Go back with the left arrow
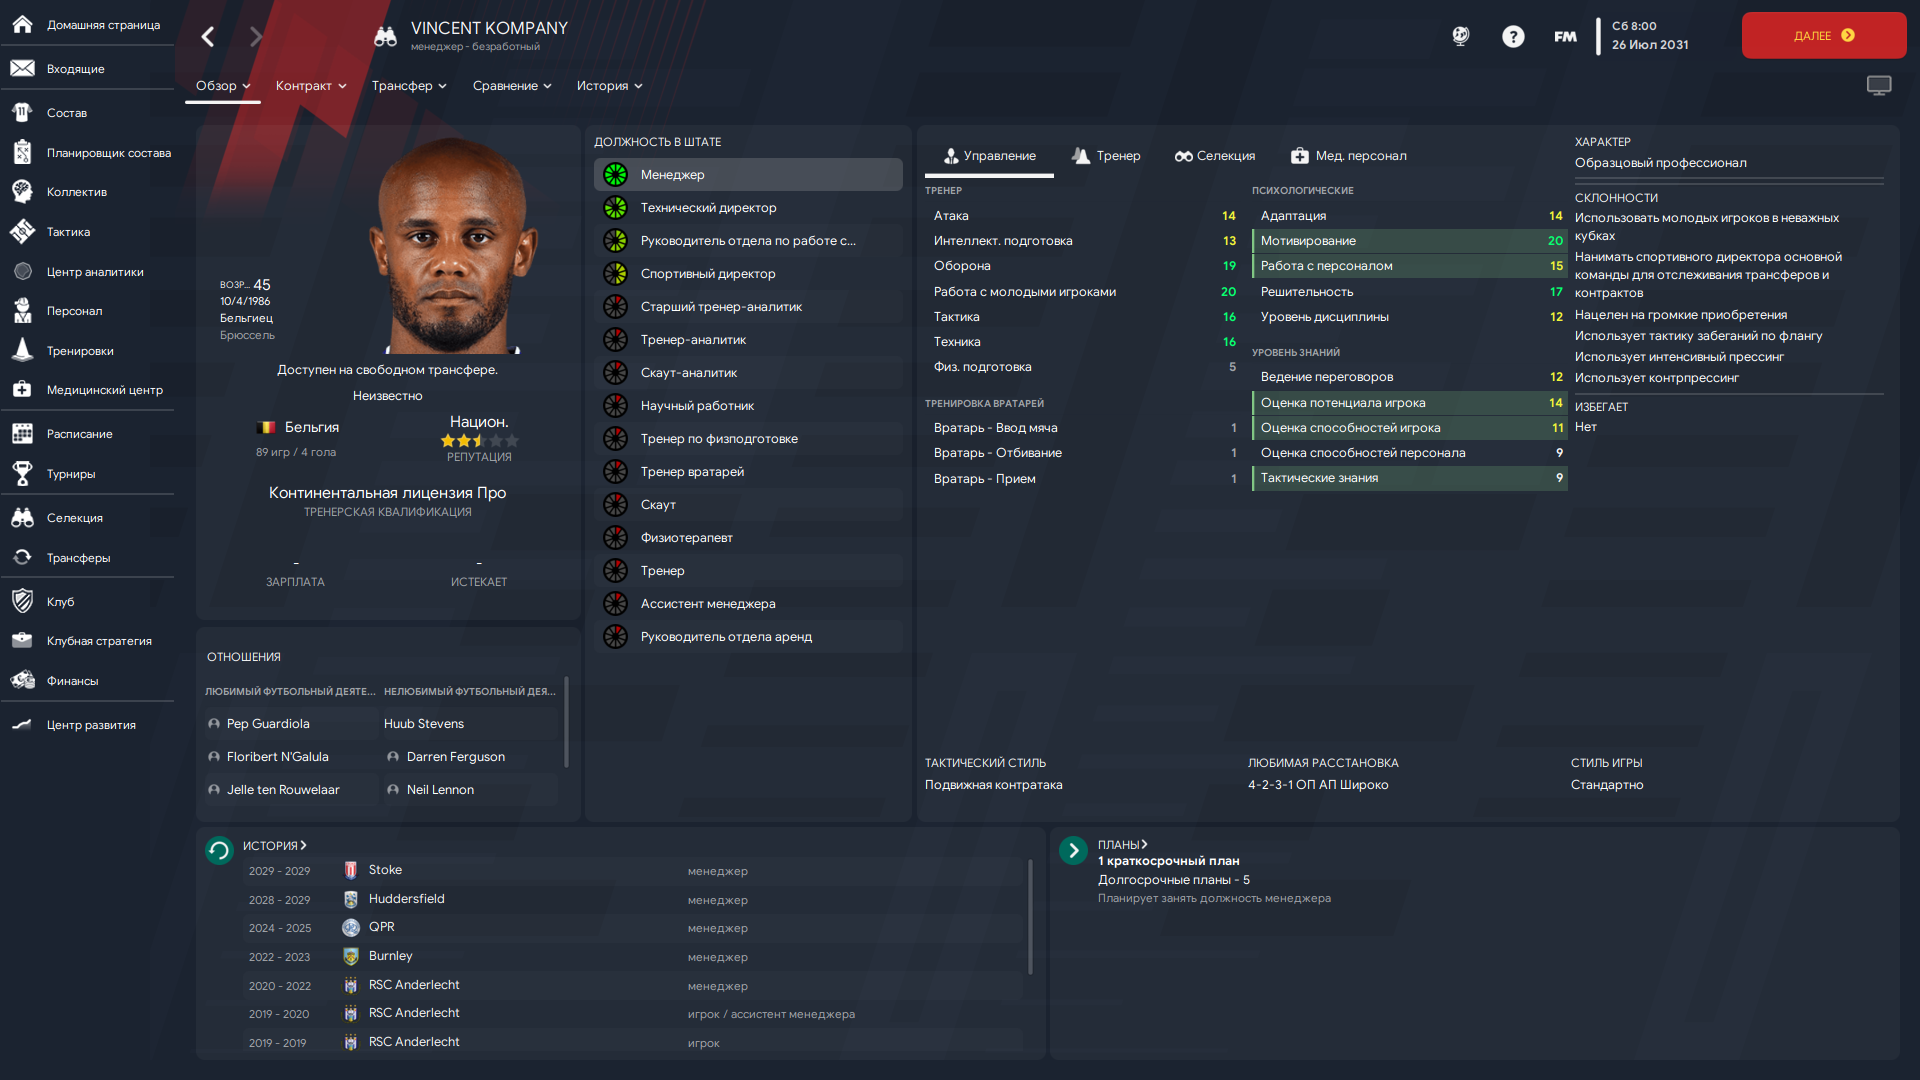 [x=208, y=37]
